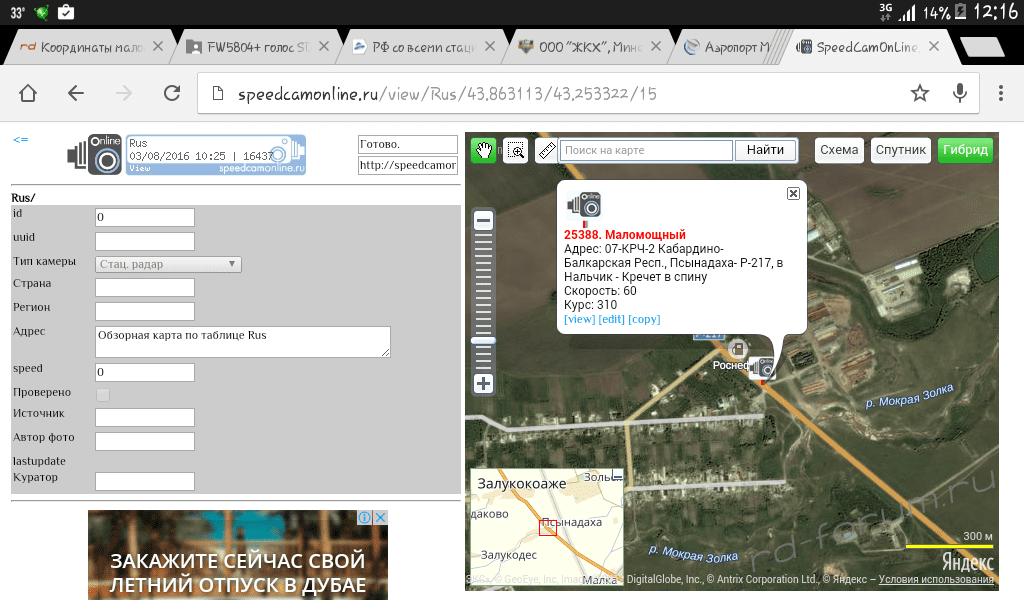Viewport: 1024px width, 600px height.
Task: Open the Тип камеры dropdown
Action: (x=168, y=264)
